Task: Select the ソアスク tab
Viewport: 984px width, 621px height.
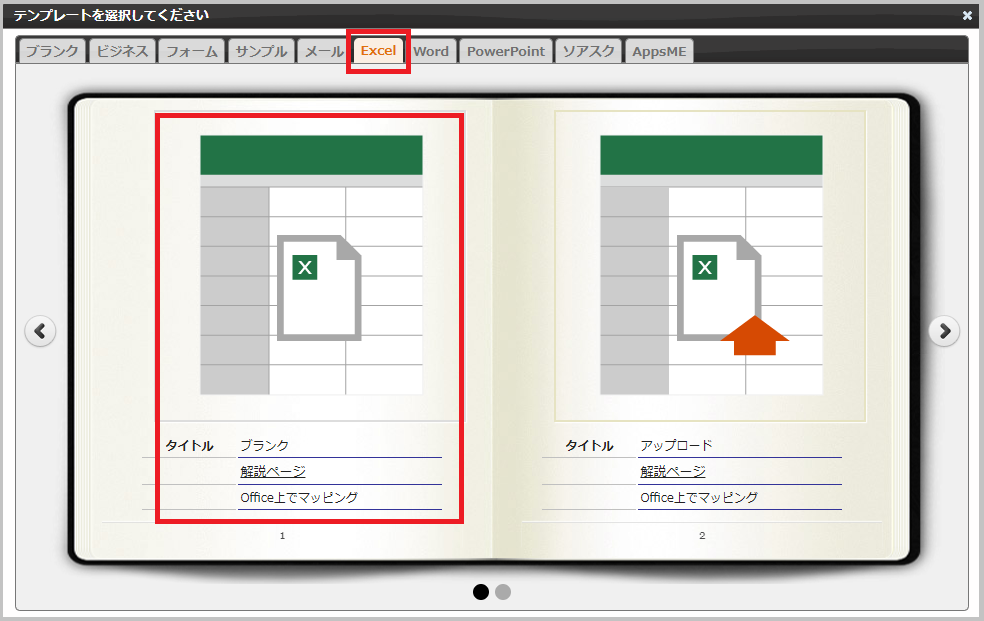Action: coord(588,51)
